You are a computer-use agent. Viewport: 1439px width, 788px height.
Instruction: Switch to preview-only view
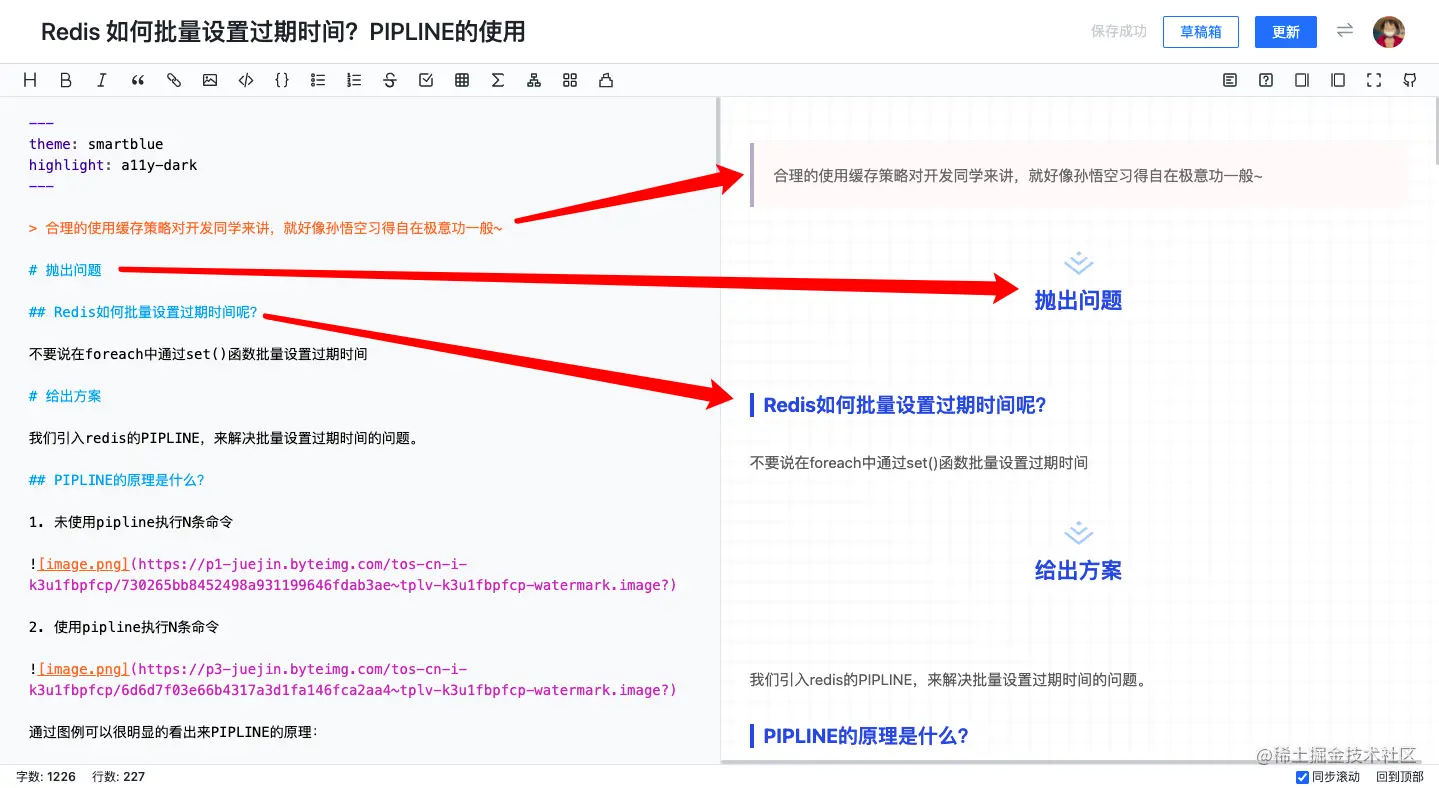pos(1338,81)
